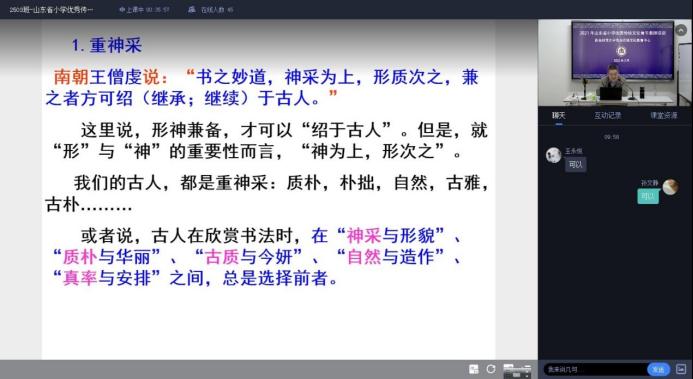693x379 pixels.
Task: Click the refresh icon below the slide
Action: (x=491, y=369)
